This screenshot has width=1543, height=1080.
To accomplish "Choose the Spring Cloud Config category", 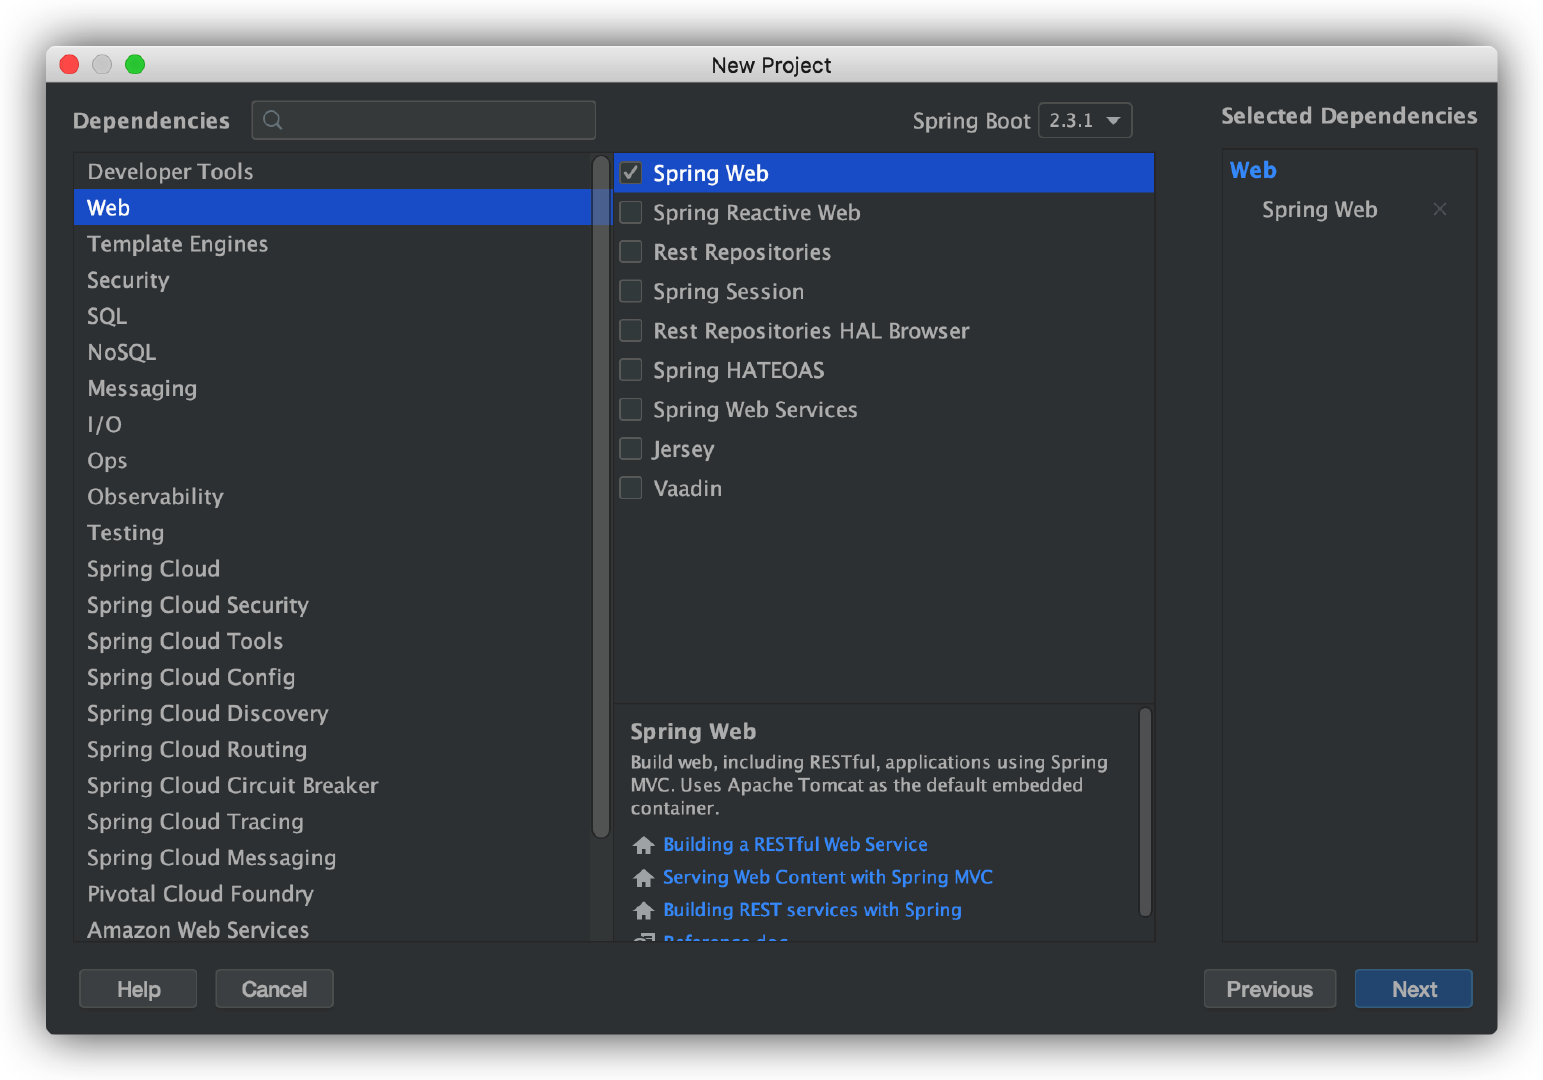I will 191,677.
